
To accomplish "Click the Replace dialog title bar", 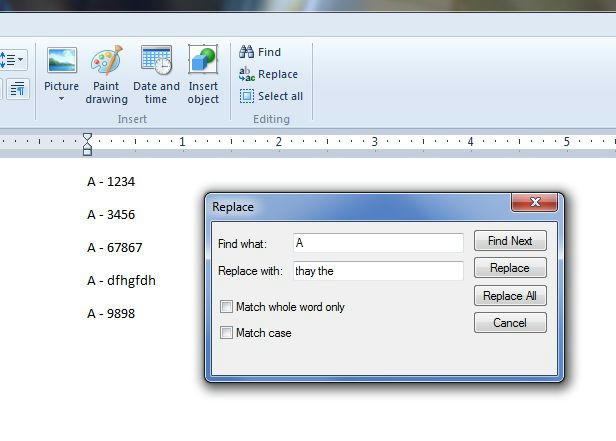I will (x=358, y=207).
